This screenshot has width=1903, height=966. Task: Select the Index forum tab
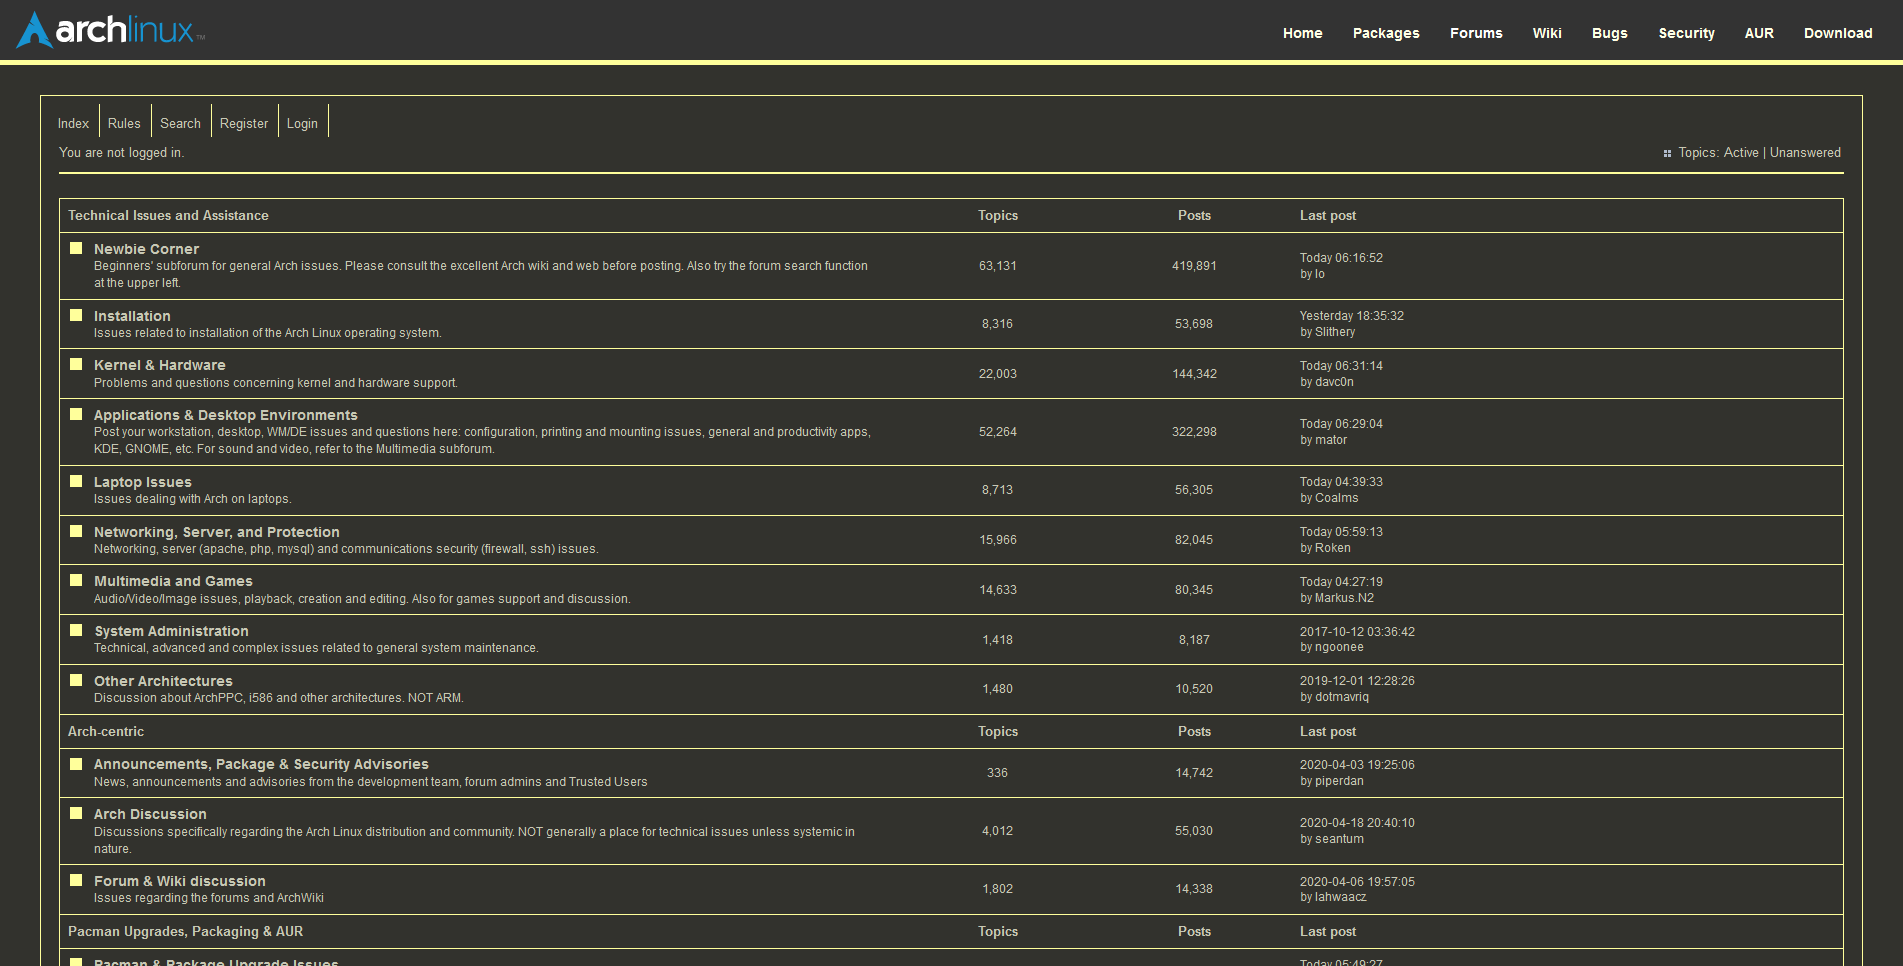pyautogui.click(x=73, y=123)
